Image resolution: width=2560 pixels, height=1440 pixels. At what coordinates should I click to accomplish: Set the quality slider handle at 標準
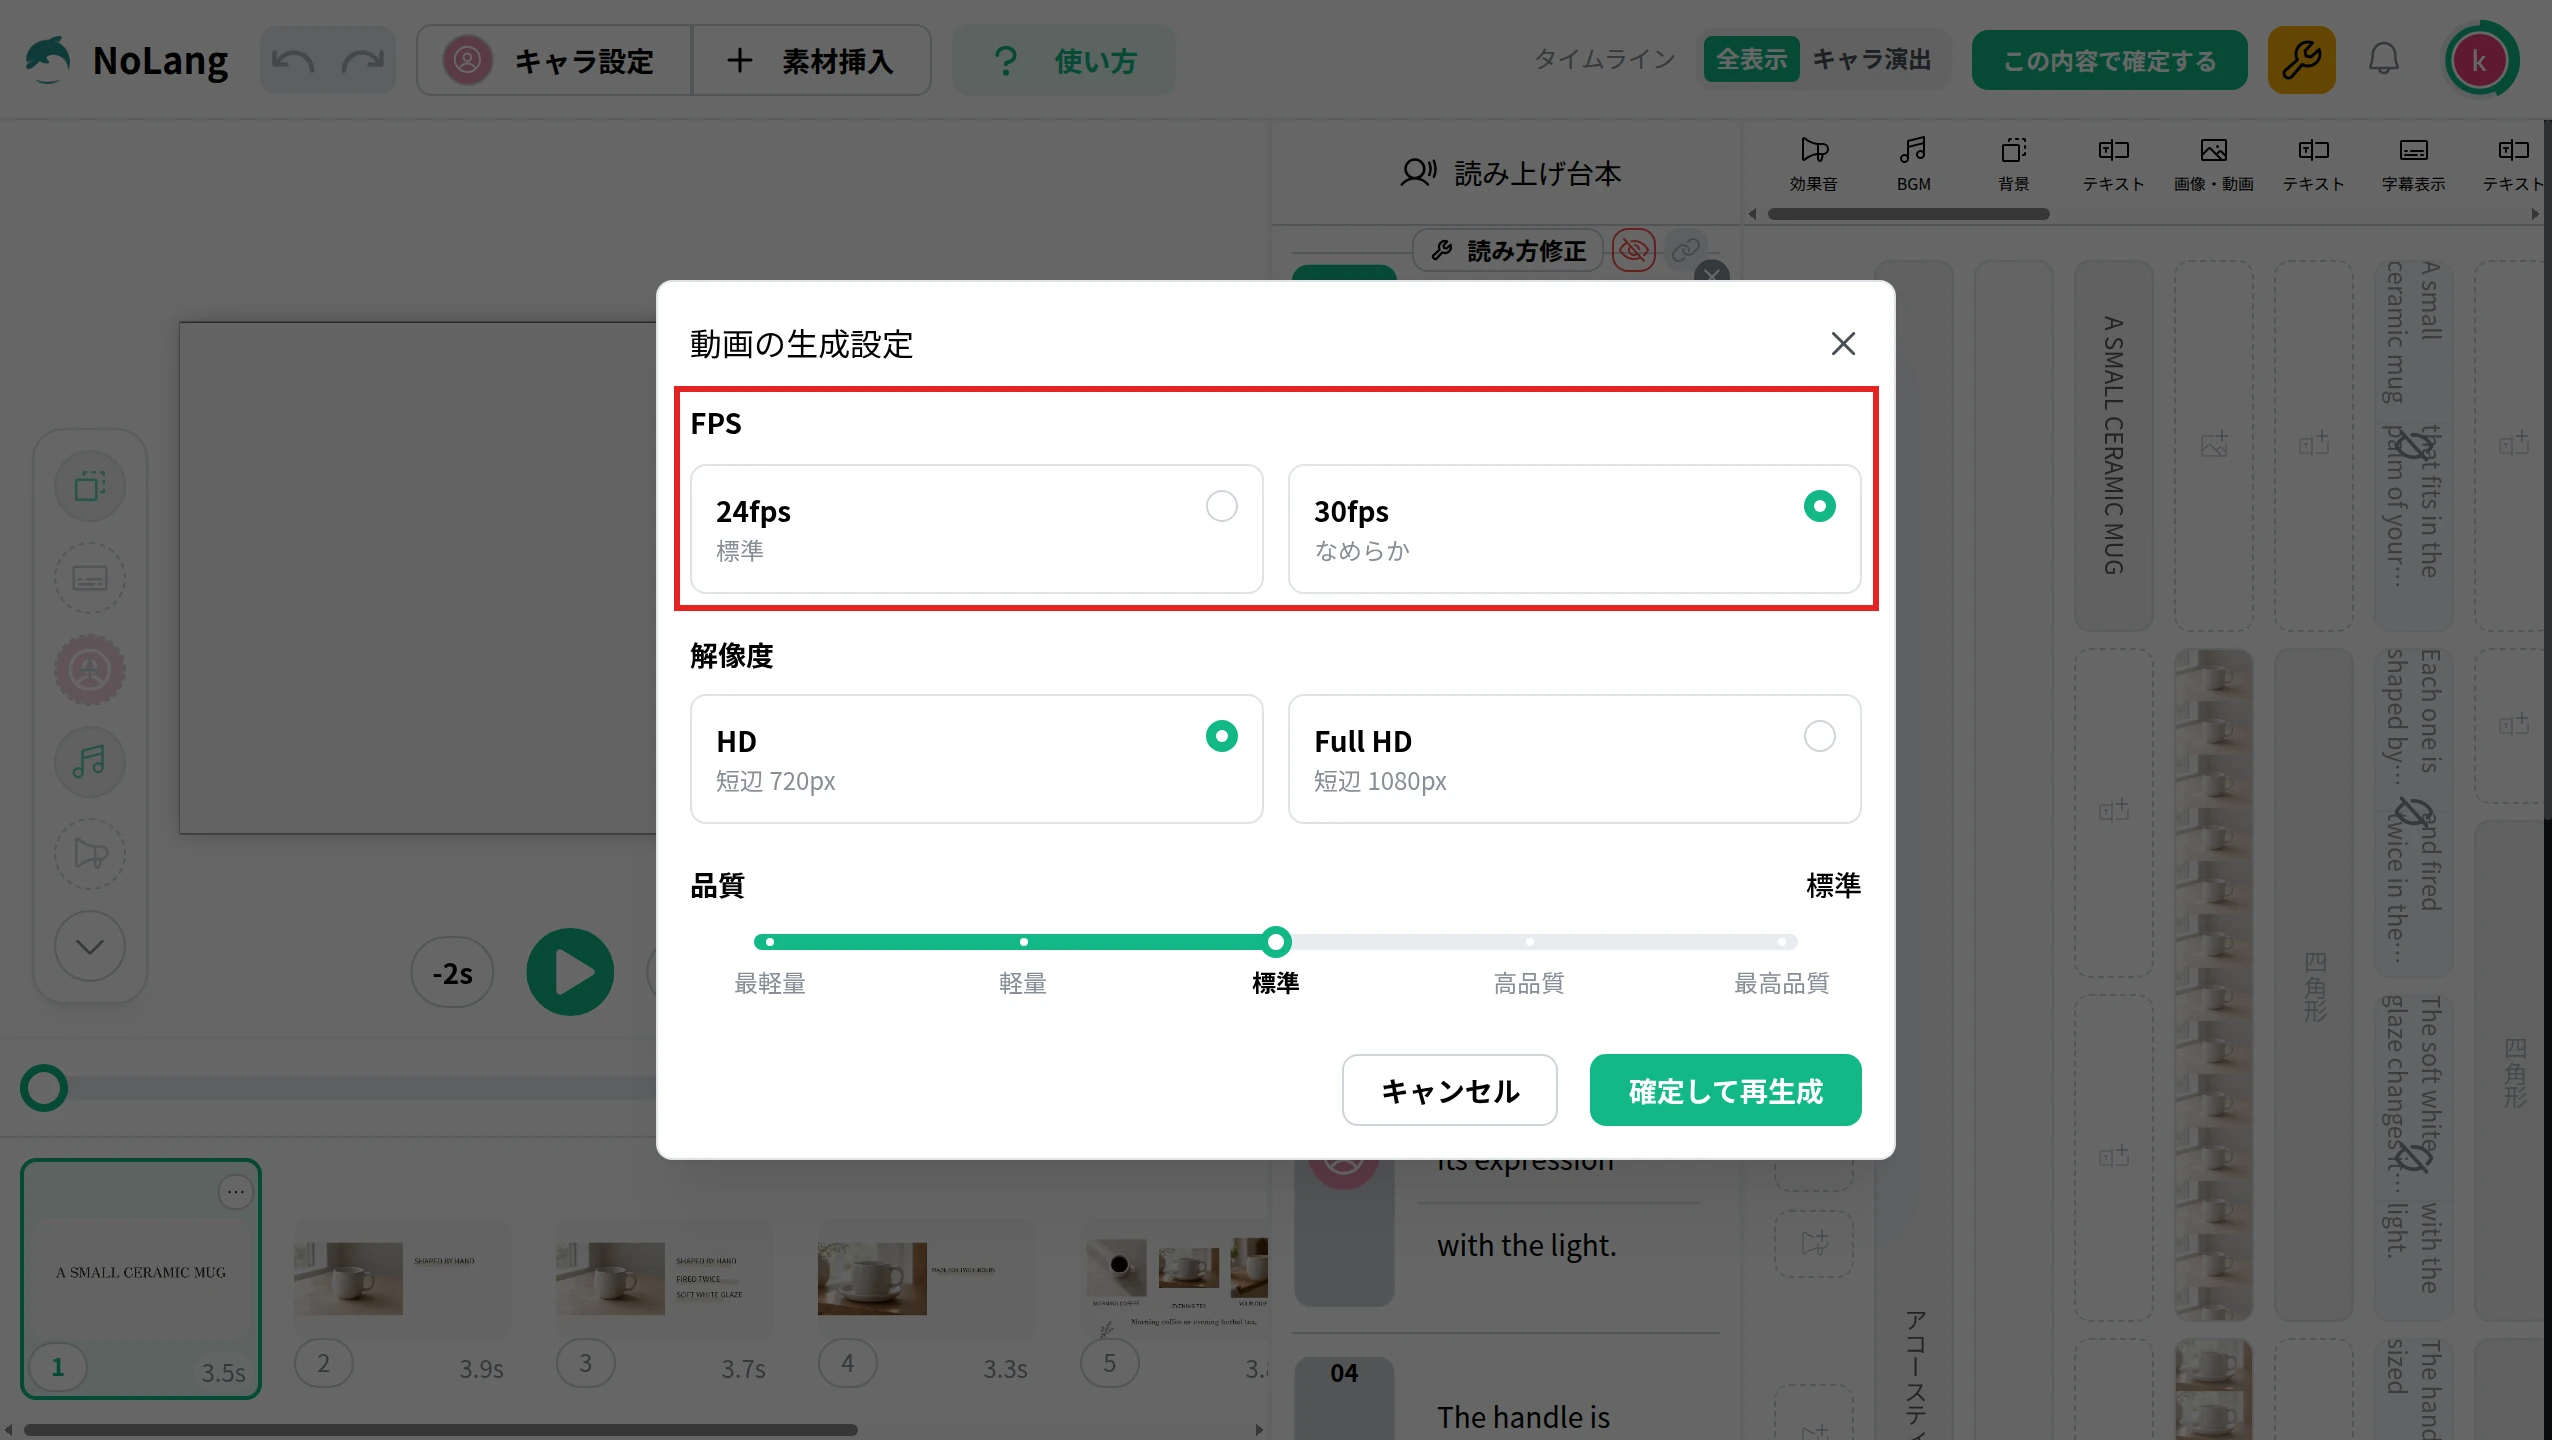tap(1275, 942)
